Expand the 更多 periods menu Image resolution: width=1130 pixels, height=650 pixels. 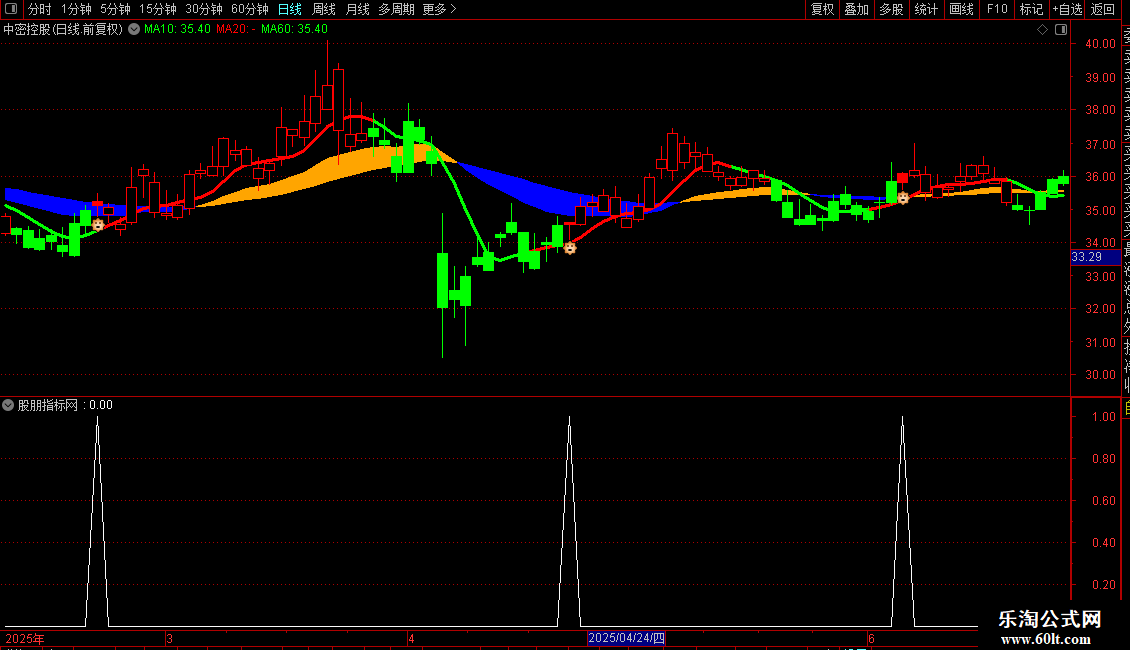[x=439, y=9]
